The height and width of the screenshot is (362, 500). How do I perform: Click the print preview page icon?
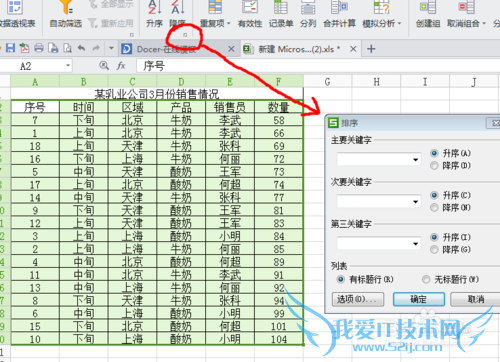coord(53,48)
